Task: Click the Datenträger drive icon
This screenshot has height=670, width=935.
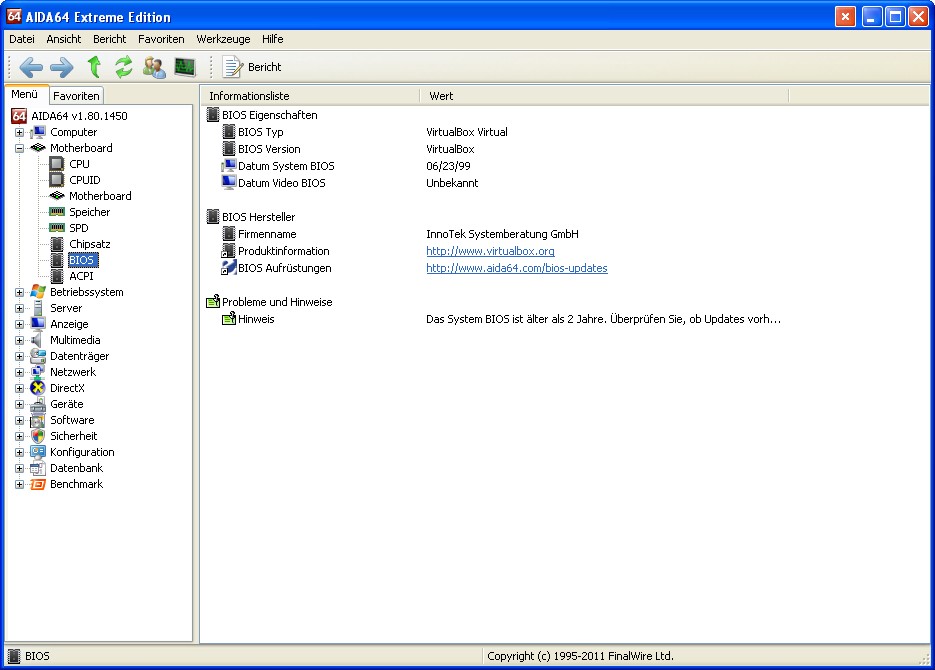Action: [x=38, y=356]
